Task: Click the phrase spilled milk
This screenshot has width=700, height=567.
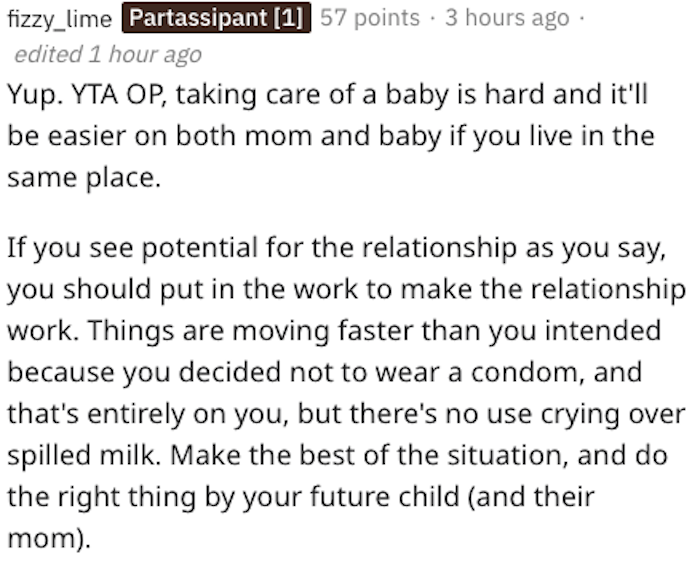Action: [x=84, y=455]
